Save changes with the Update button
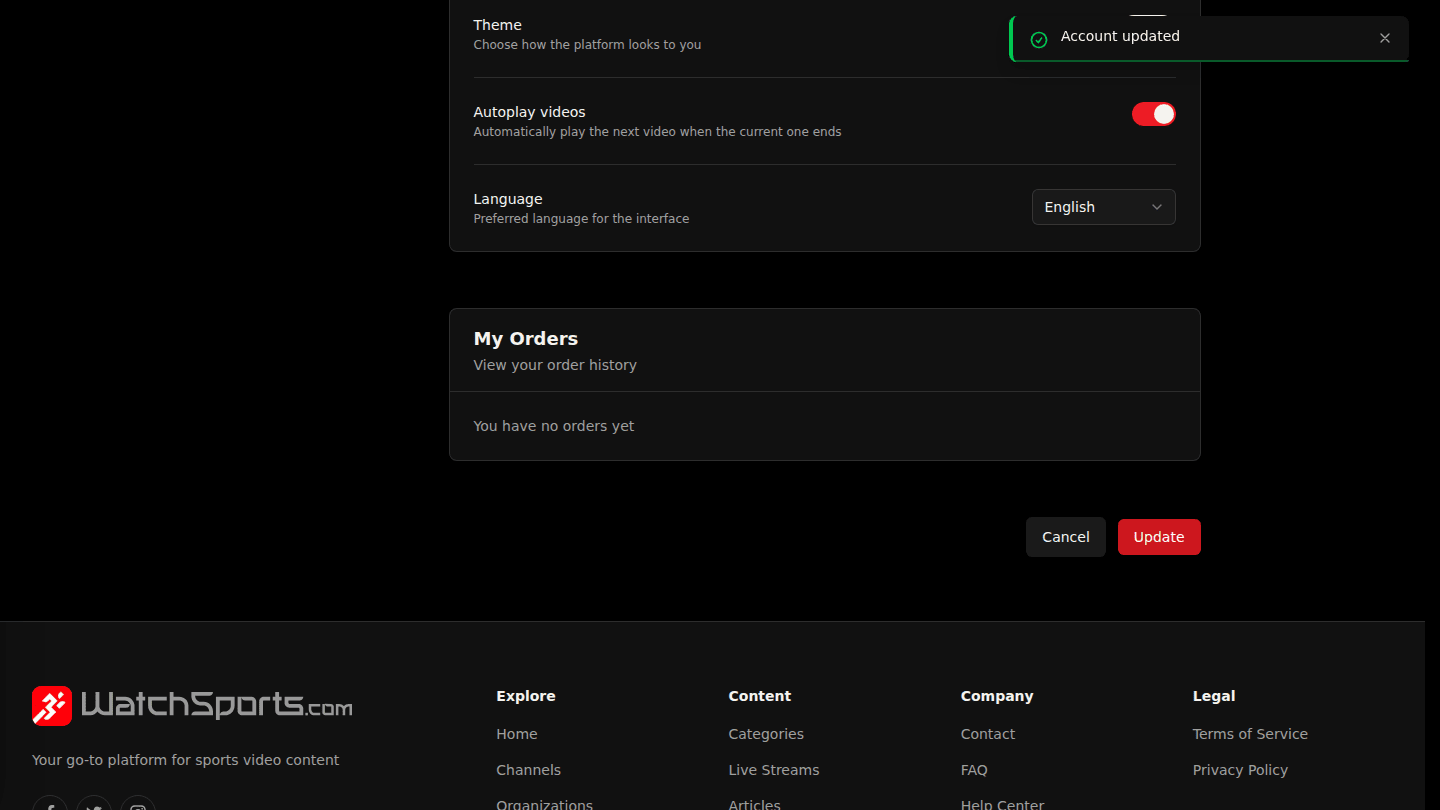 (1159, 537)
